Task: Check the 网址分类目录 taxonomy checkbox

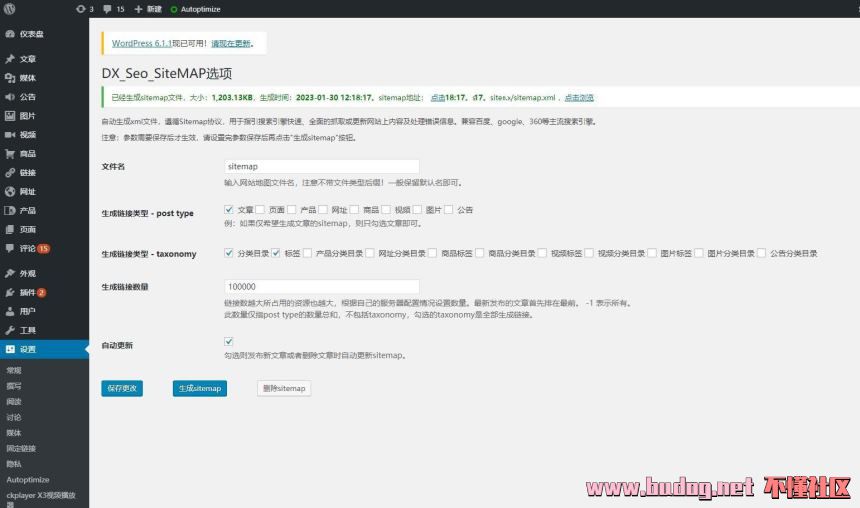Action: coord(370,253)
